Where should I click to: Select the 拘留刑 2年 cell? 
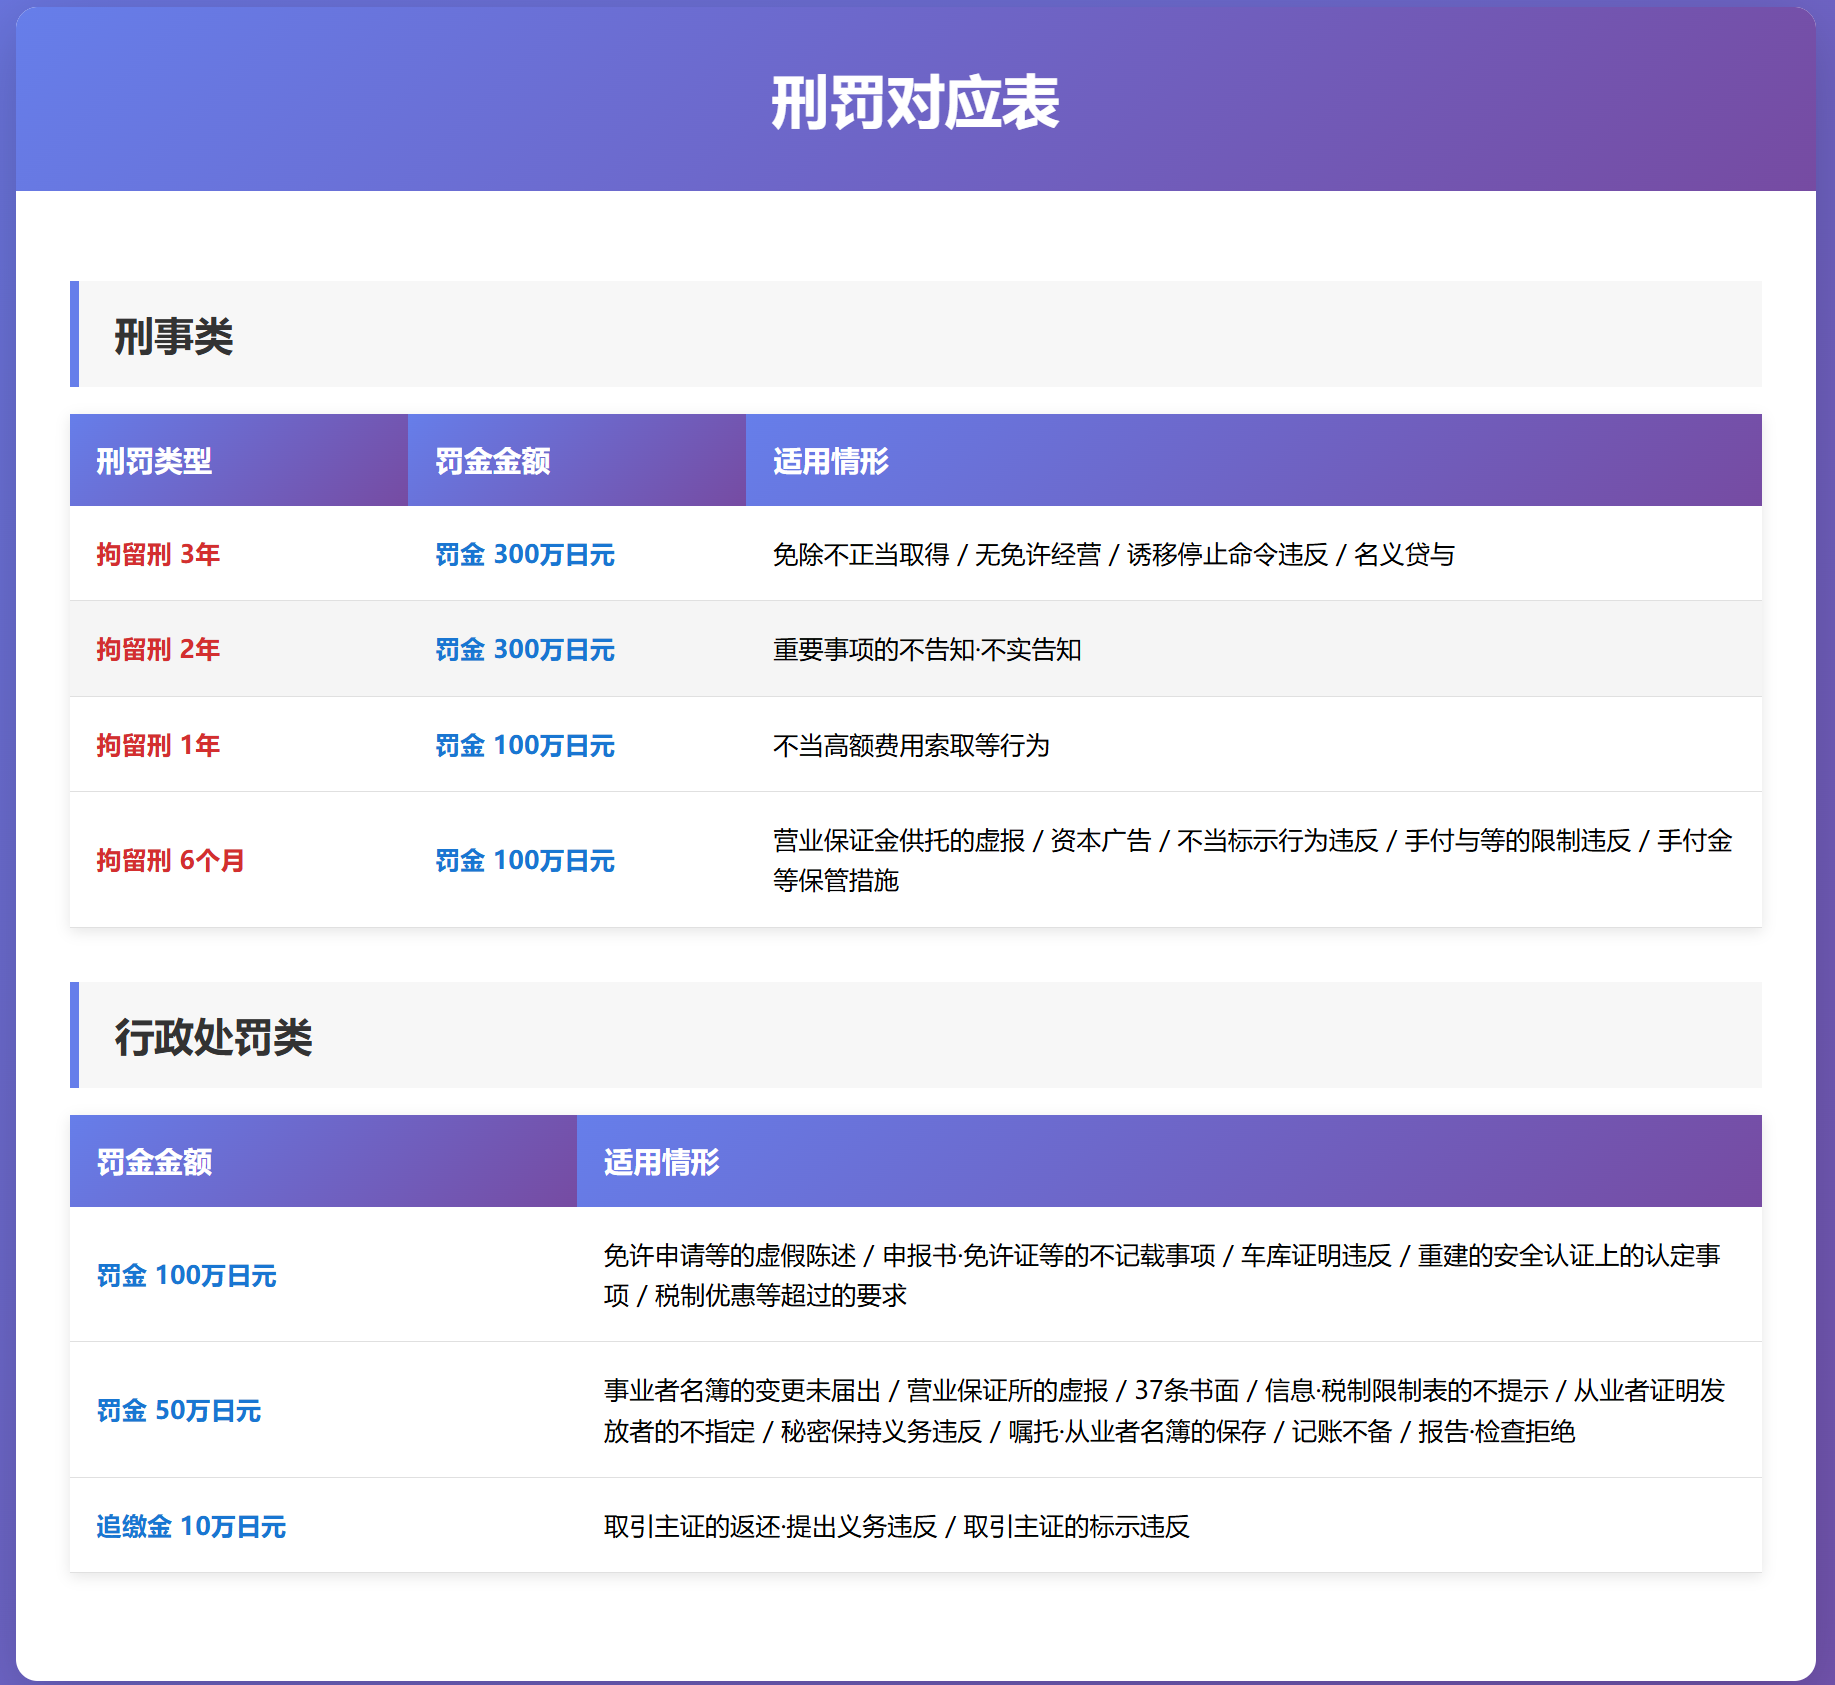click(x=158, y=649)
